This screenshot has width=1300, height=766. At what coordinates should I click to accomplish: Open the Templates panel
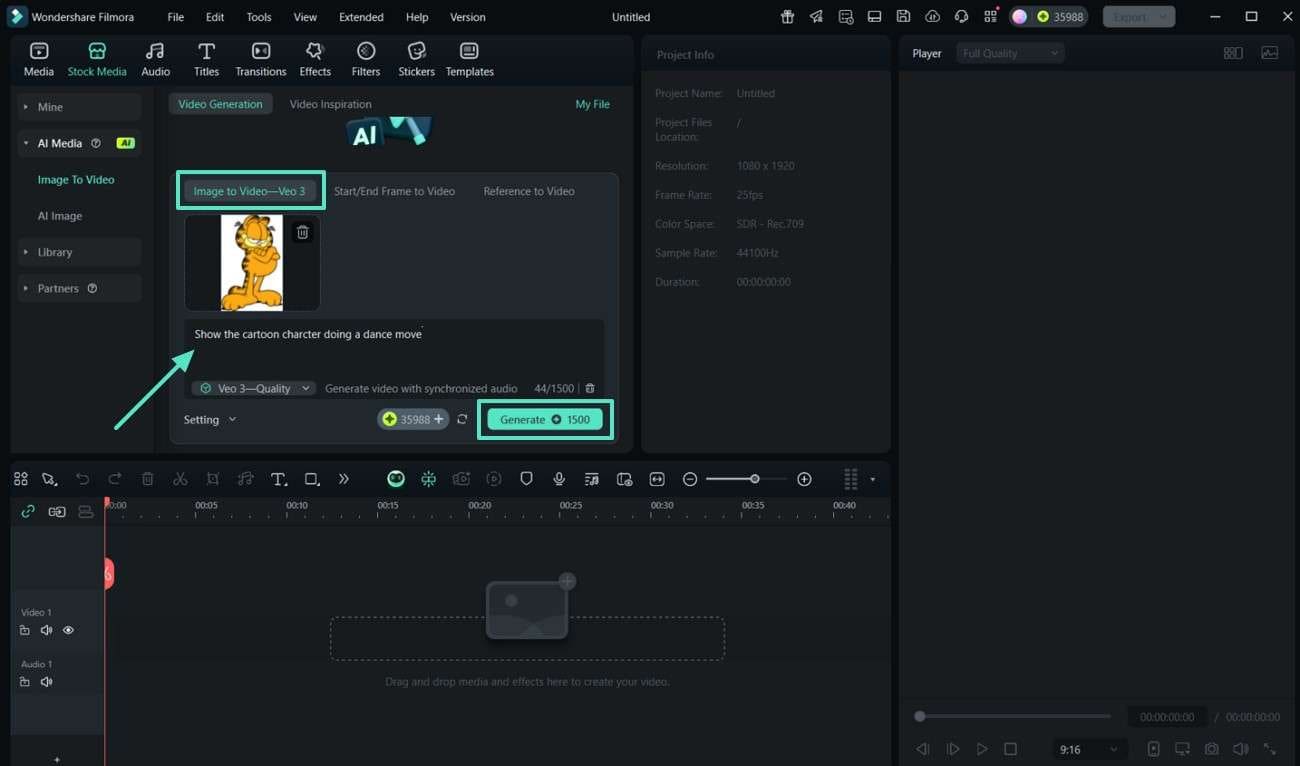click(469, 59)
